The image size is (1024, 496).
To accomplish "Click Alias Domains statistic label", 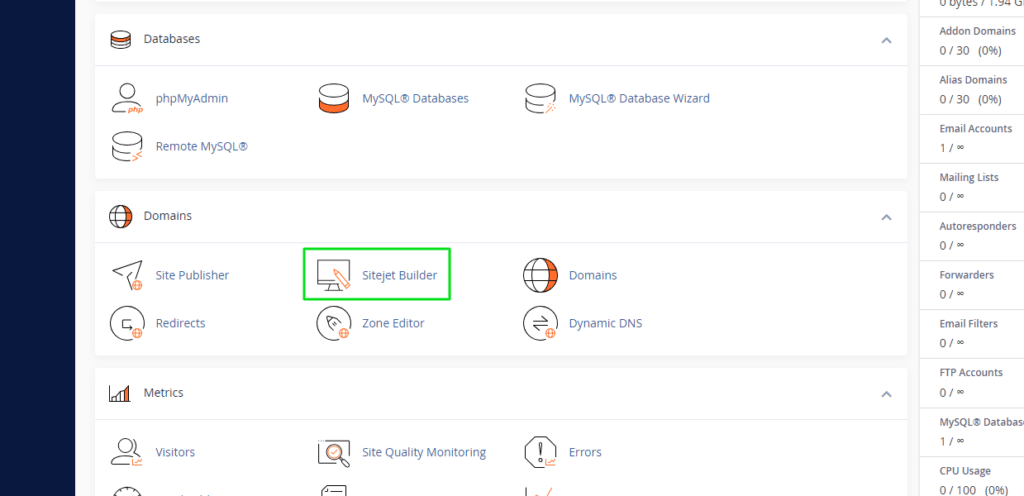I will pos(973,80).
